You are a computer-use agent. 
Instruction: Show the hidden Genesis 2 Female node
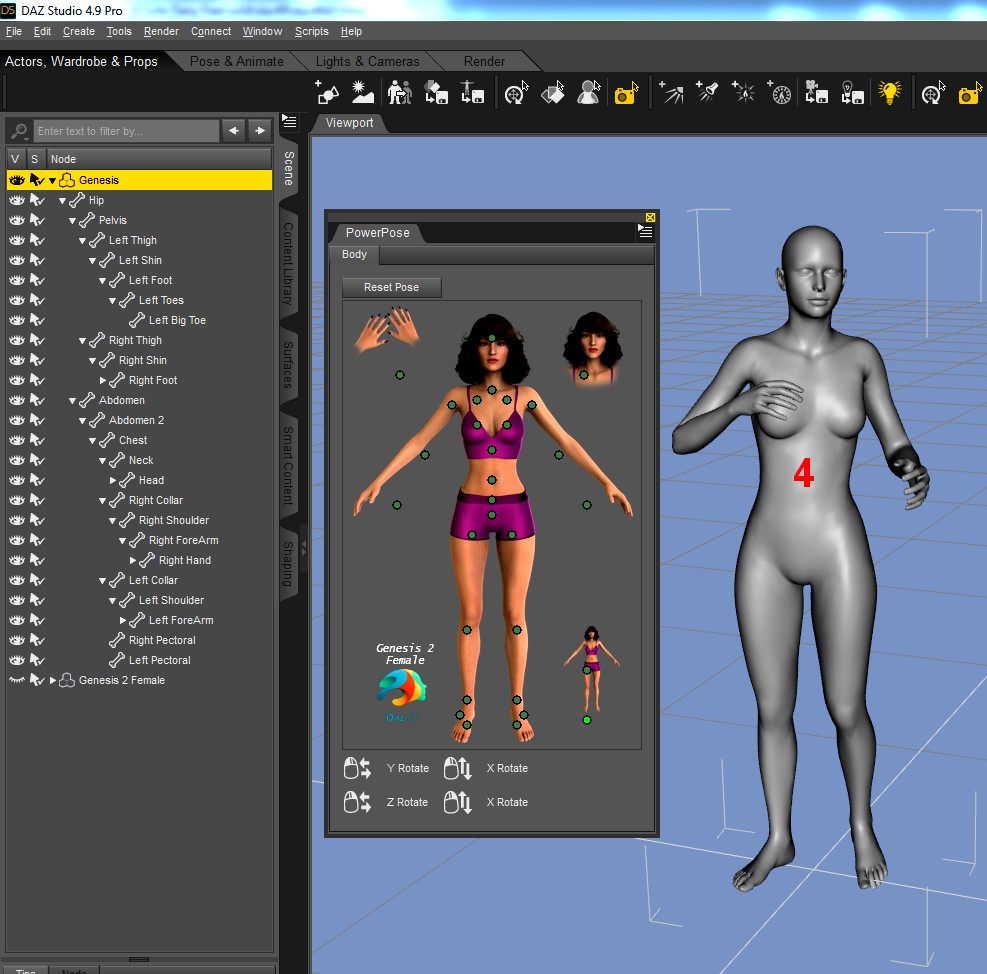[17, 680]
